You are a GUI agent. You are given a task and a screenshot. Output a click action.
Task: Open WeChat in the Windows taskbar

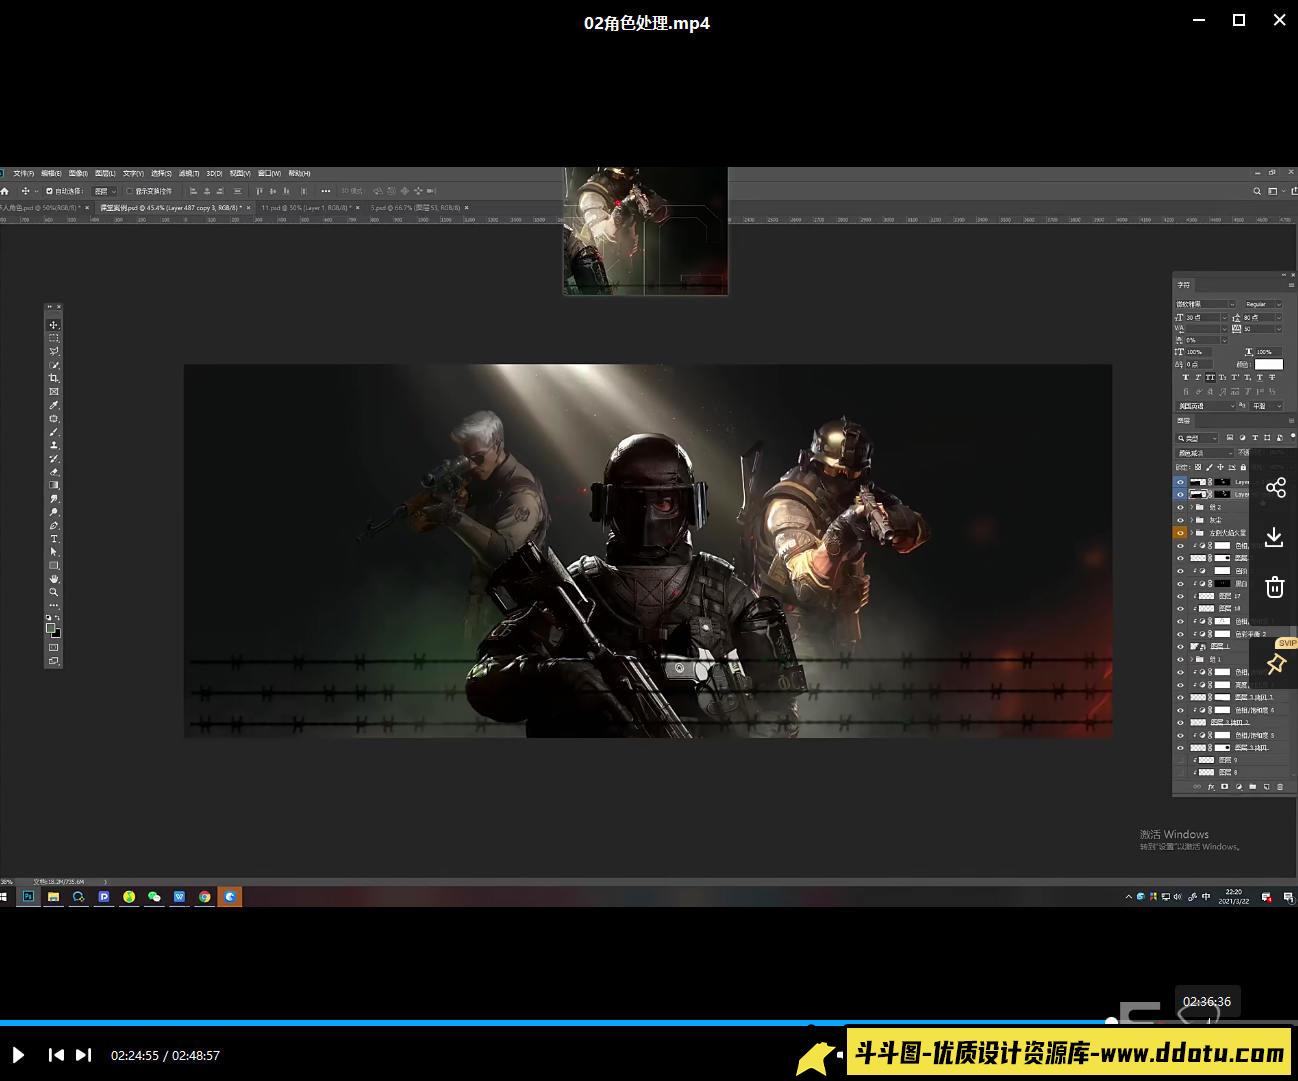point(154,897)
